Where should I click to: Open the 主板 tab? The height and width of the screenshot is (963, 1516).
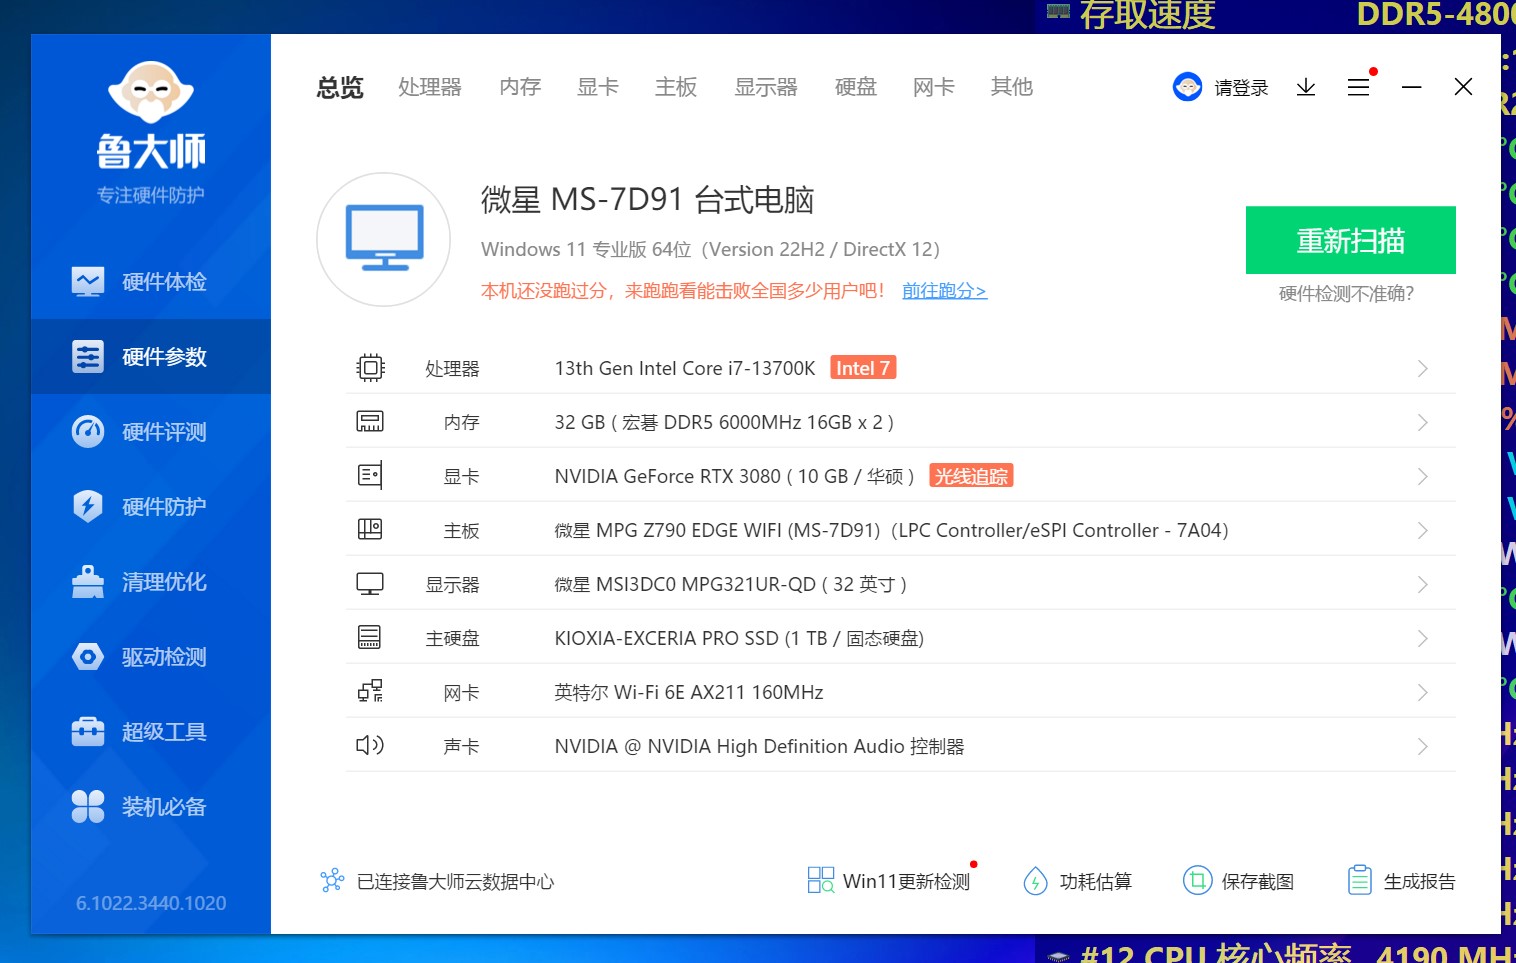(675, 87)
